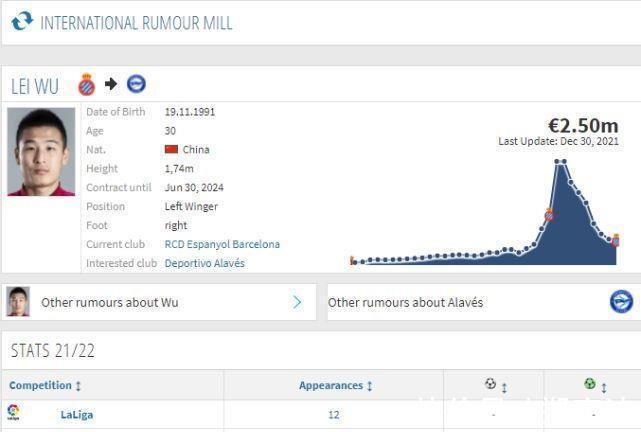
Task: Click the latest Espanyol marker at chart end
Action: click(x=615, y=240)
